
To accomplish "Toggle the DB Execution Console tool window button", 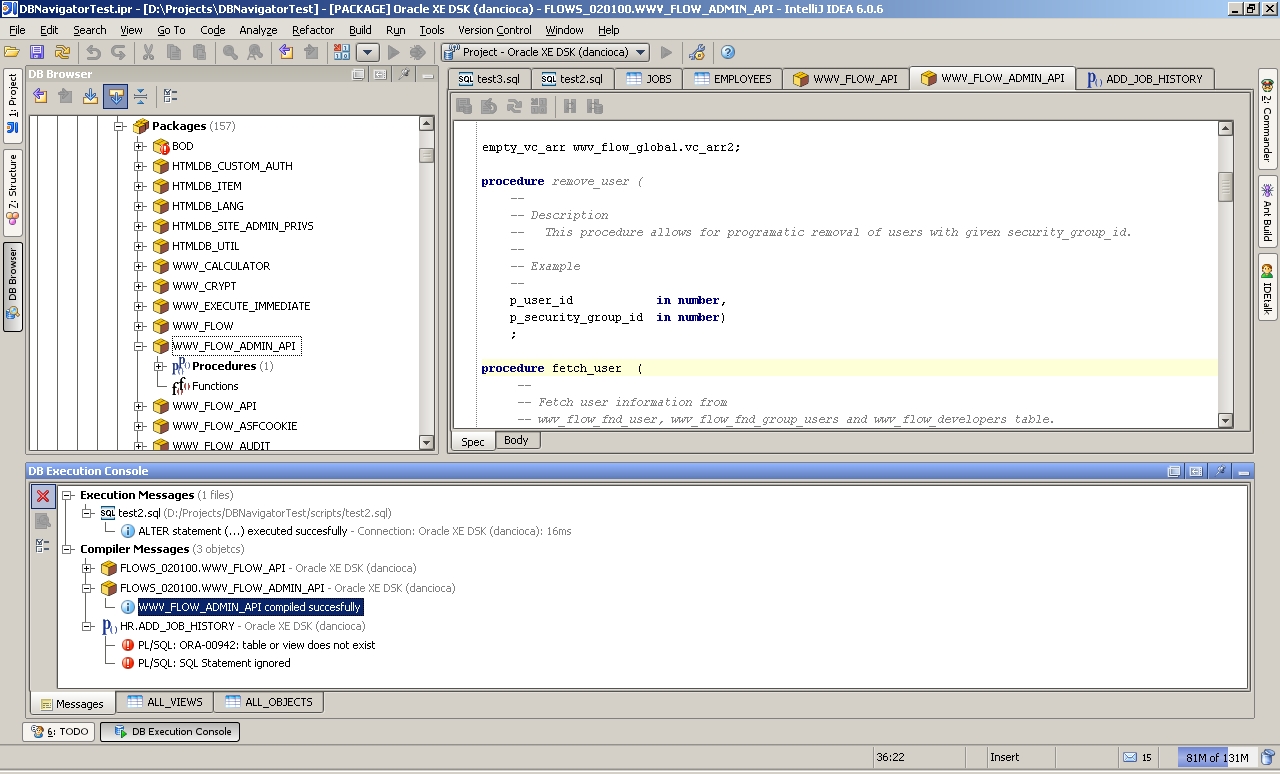I will (170, 732).
